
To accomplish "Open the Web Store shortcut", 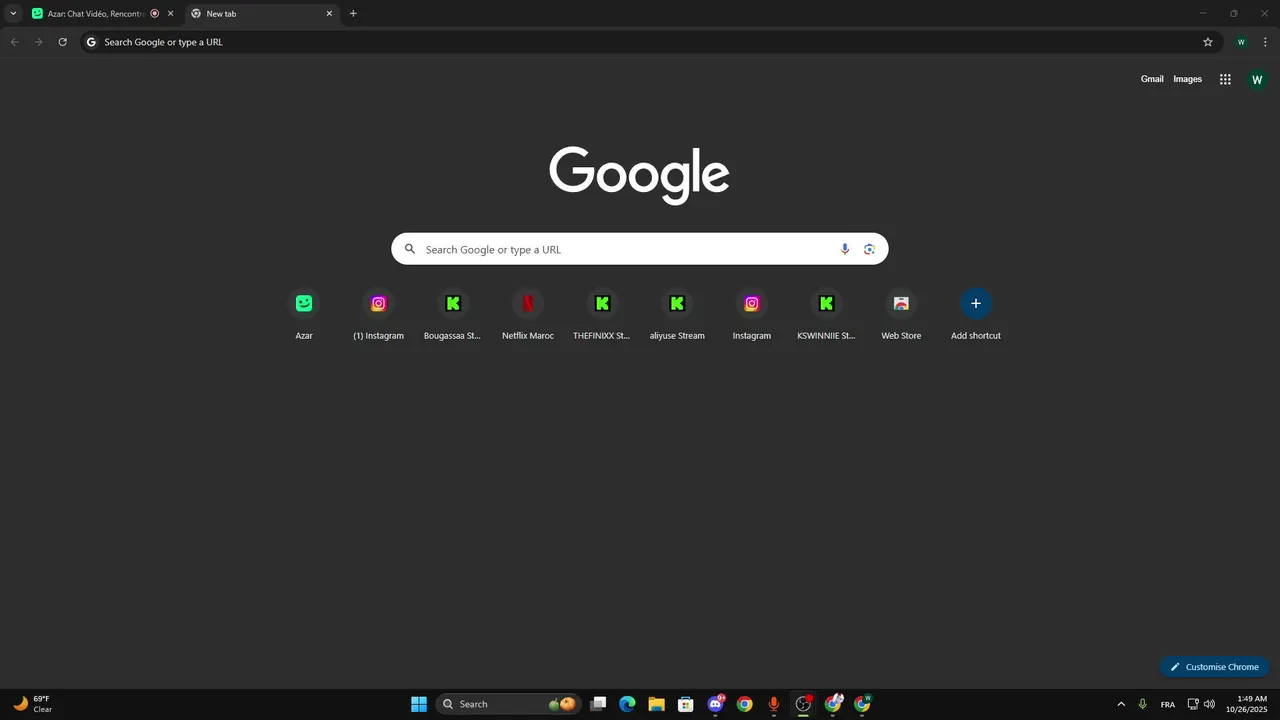I will (901, 315).
